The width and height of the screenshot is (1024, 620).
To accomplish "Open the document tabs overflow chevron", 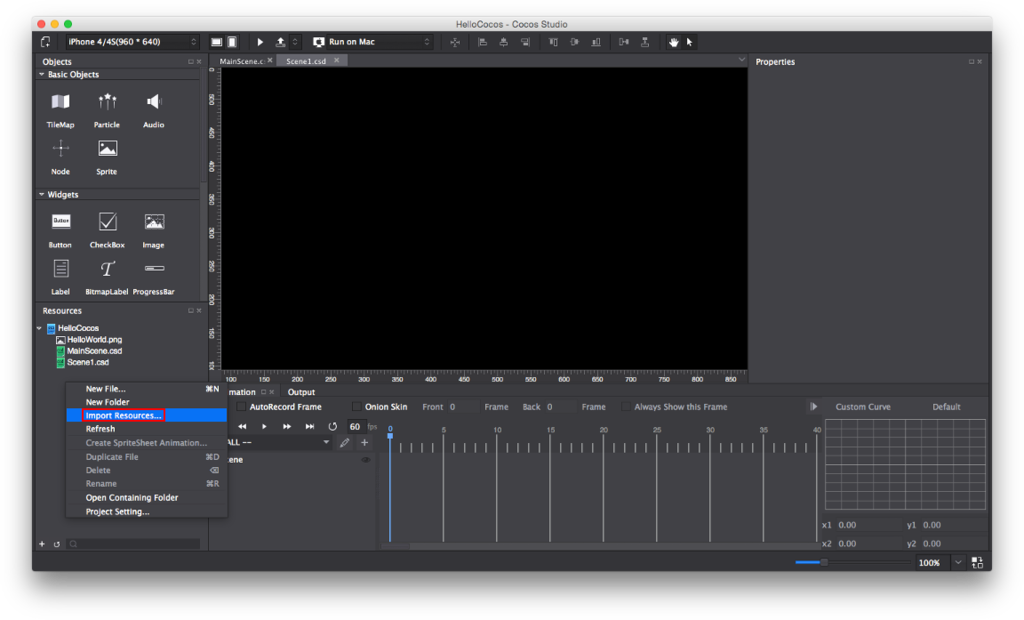I will point(741,59).
